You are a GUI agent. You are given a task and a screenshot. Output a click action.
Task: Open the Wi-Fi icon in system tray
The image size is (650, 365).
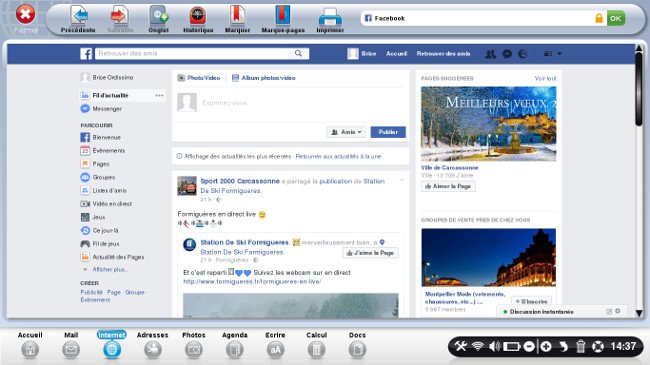tap(478, 346)
